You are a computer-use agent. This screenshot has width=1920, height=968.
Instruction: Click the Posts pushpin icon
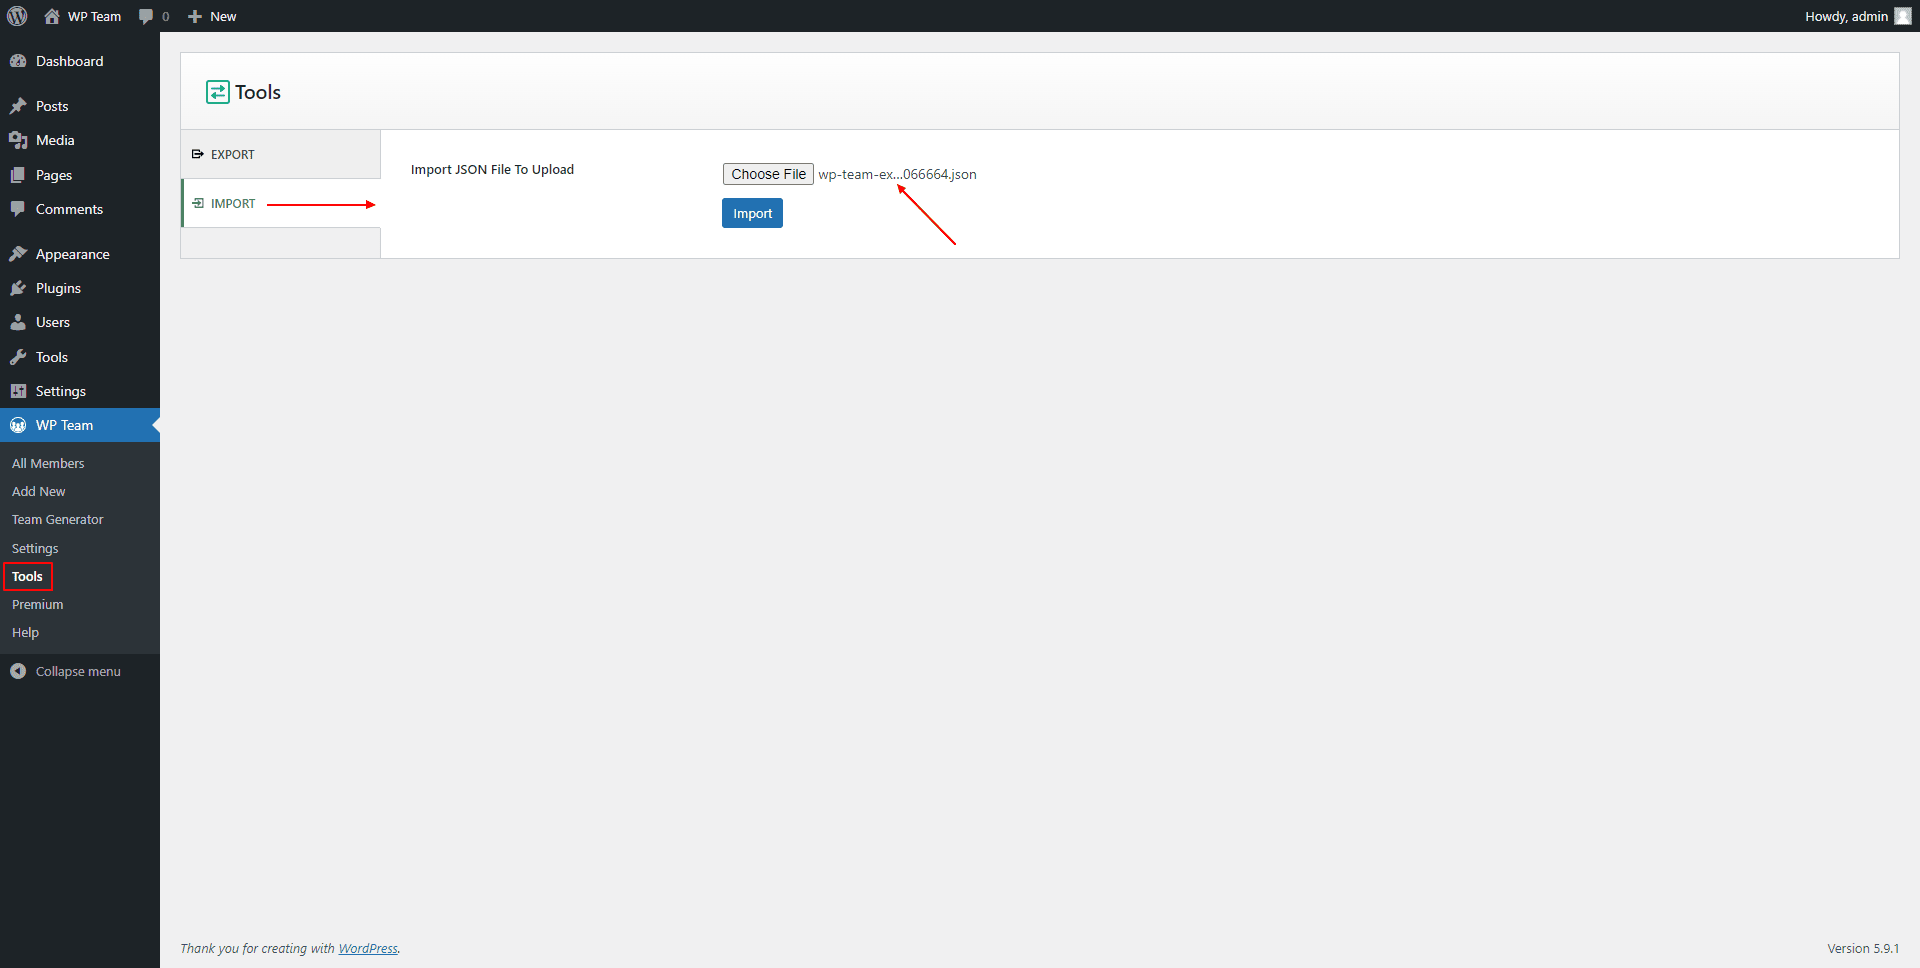(x=18, y=106)
